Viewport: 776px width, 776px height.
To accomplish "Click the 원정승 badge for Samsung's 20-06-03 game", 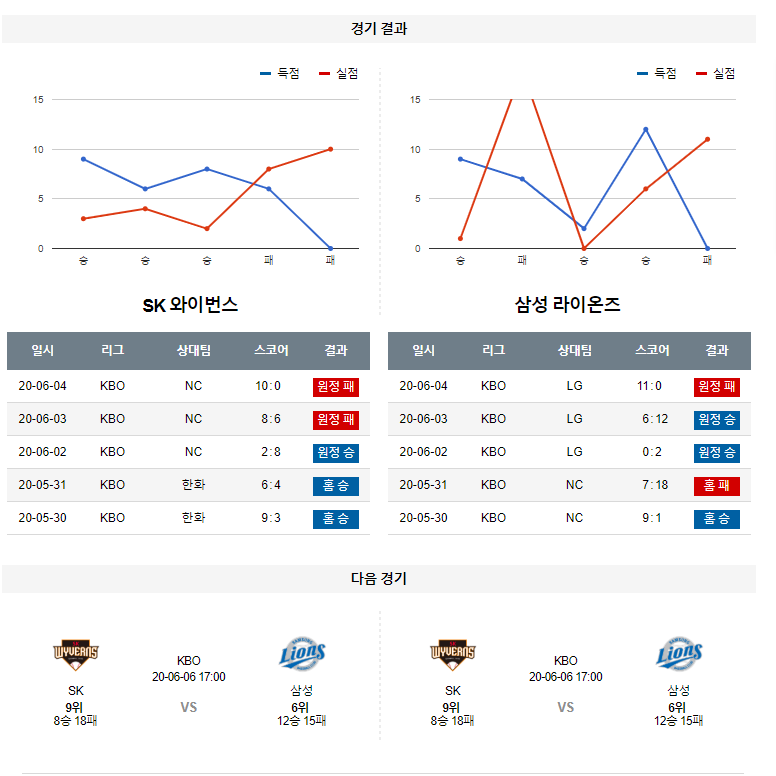I will (x=717, y=420).
